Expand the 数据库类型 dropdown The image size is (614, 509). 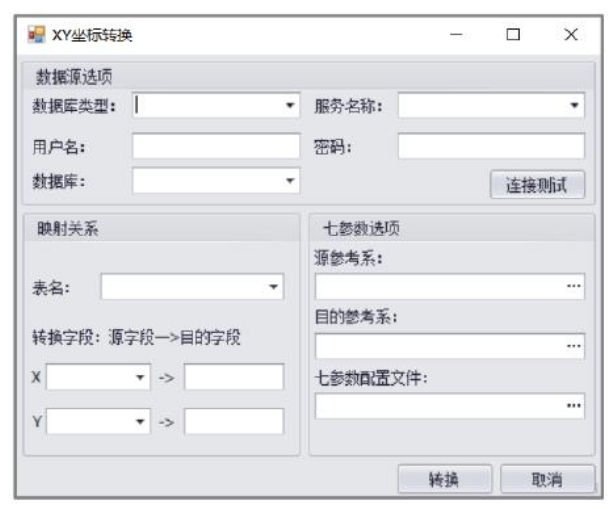[290, 105]
